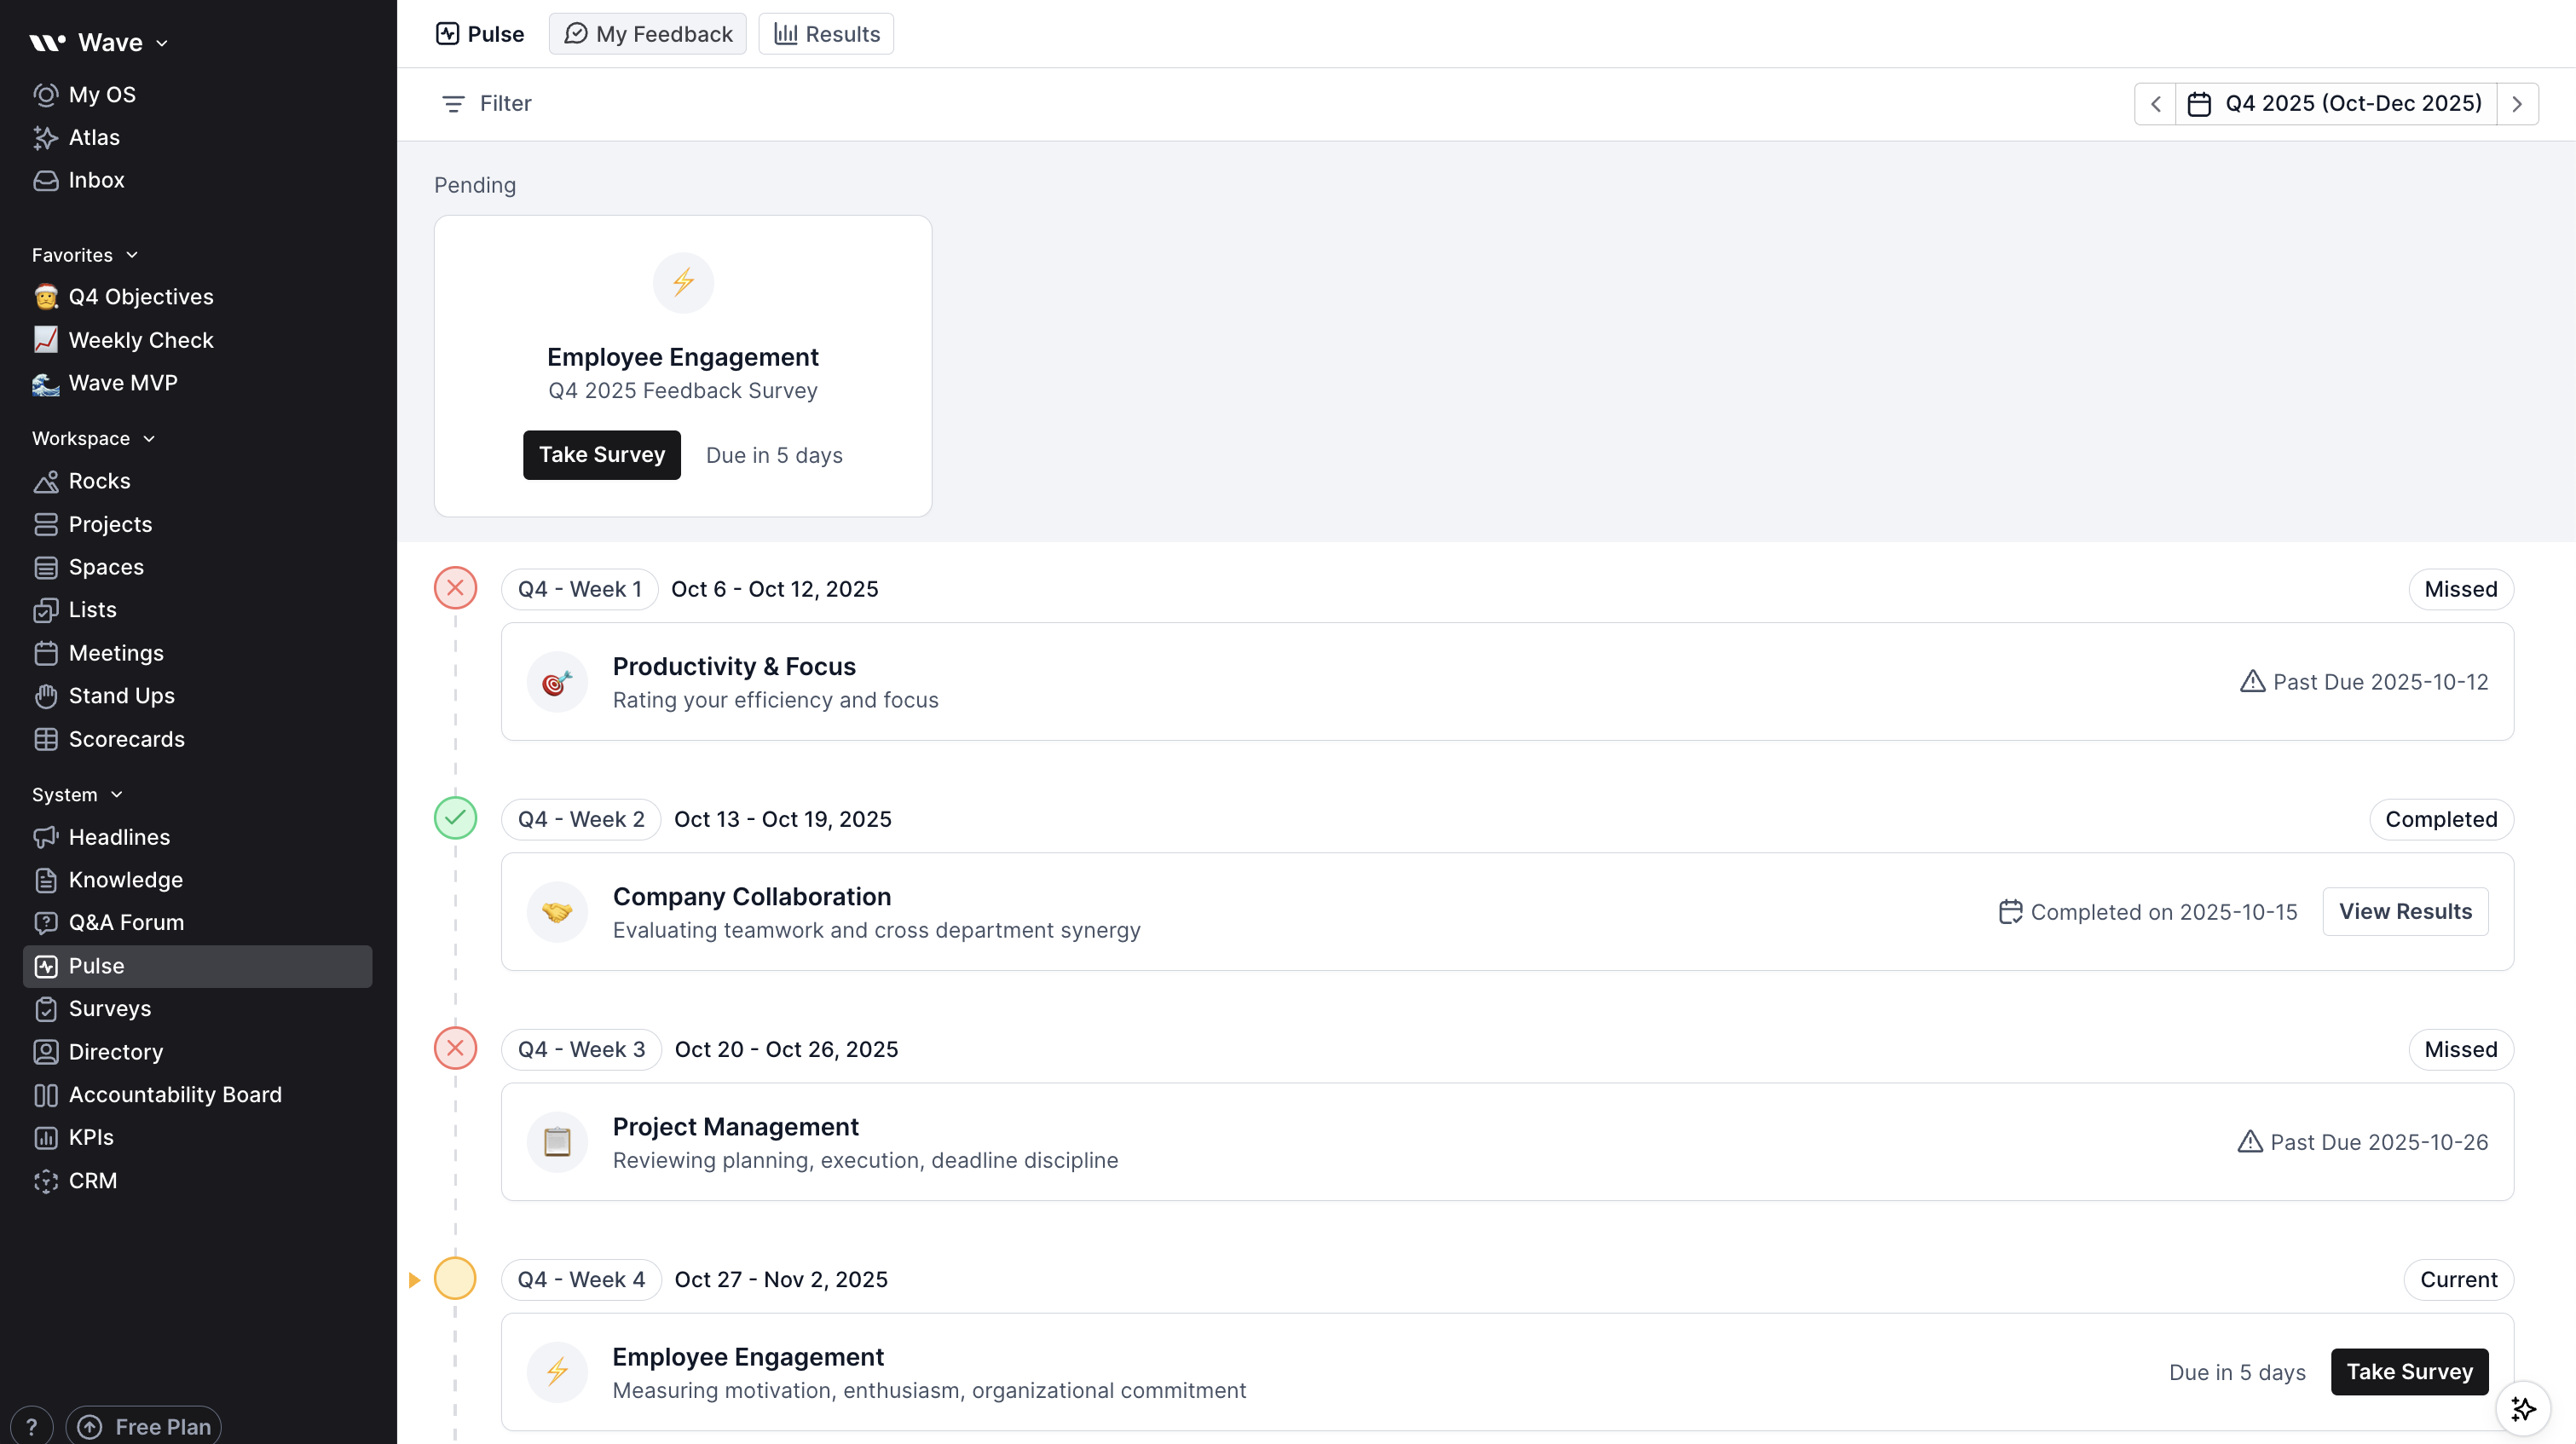Click the Missed status badge on Q4 Week 1
The image size is (2576, 1444).
pyautogui.click(x=2459, y=589)
